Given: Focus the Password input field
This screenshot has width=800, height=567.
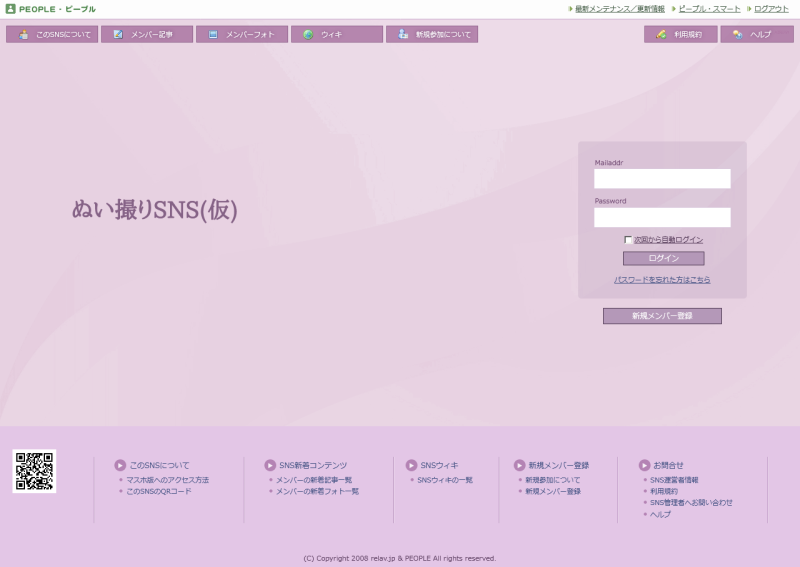Looking at the screenshot, I should click(x=662, y=218).
